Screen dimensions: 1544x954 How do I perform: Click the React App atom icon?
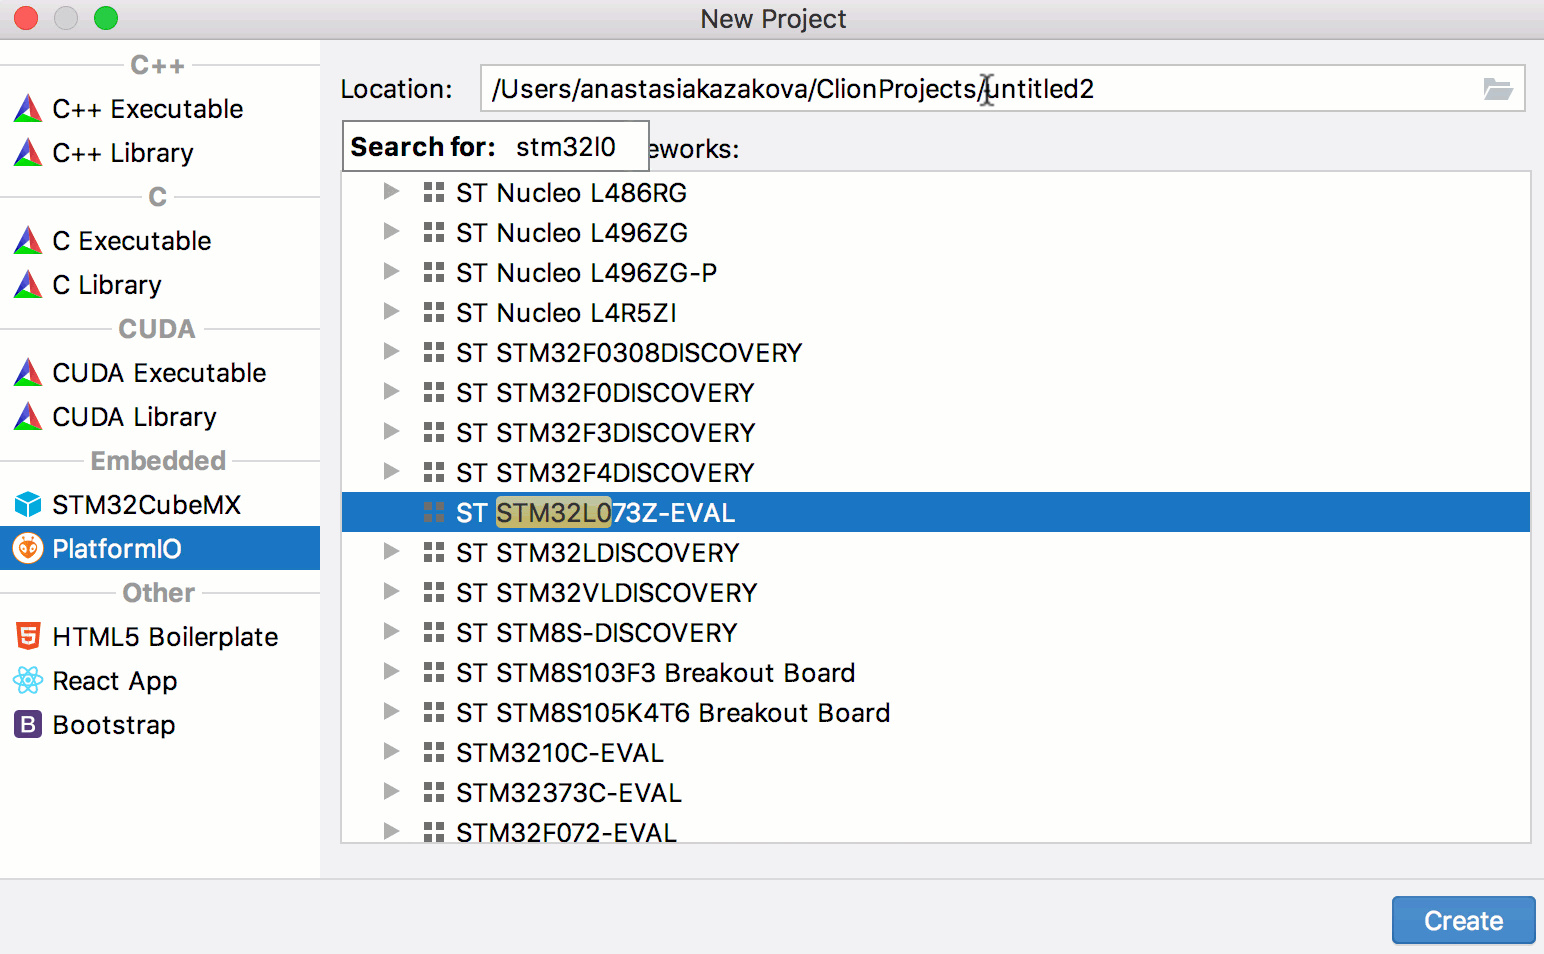coord(28,680)
